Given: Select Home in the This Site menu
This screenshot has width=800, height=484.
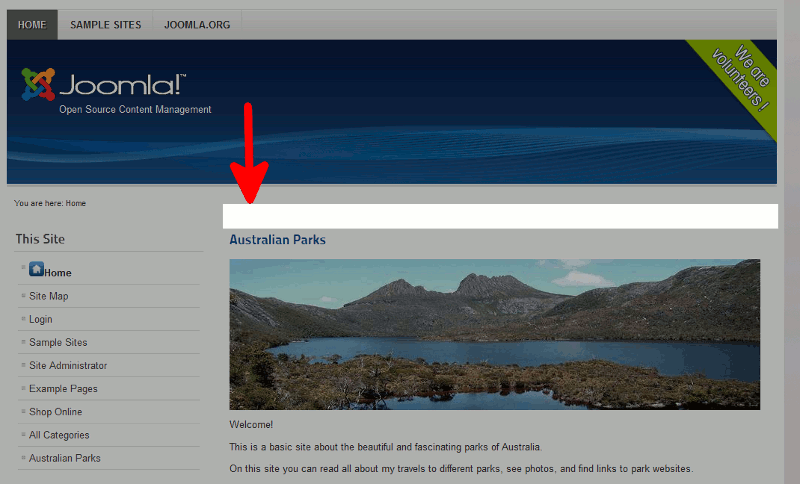Looking at the screenshot, I should (x=58, y=273).
